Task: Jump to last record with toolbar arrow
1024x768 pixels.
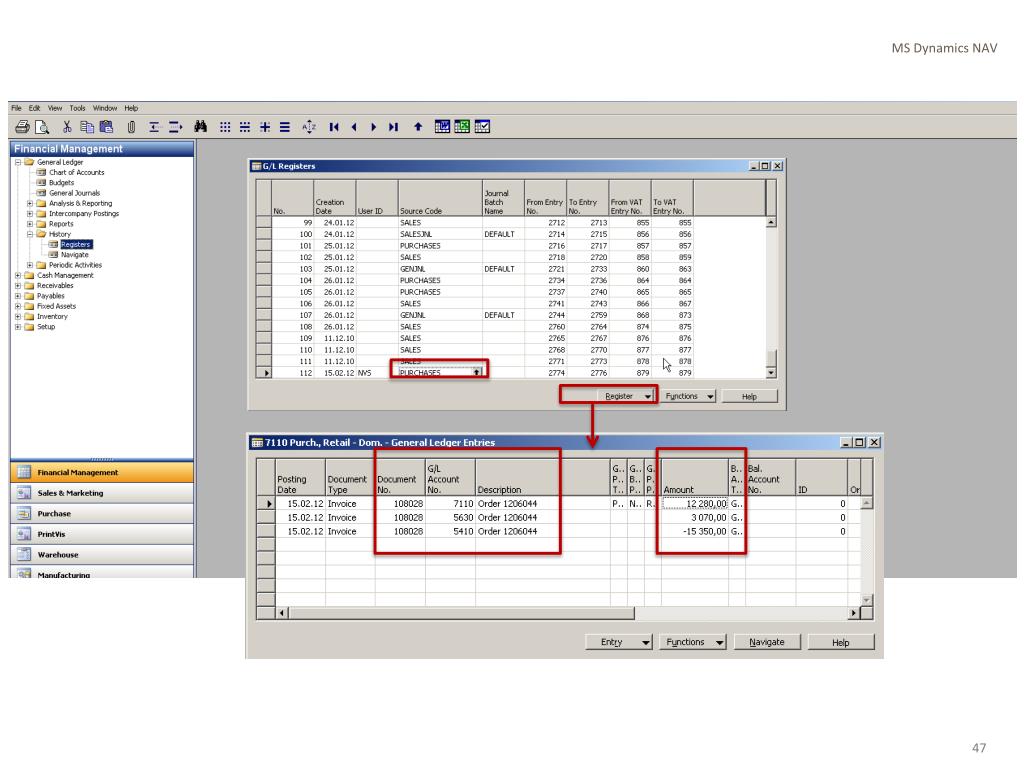Action: (x=393, y=127)
